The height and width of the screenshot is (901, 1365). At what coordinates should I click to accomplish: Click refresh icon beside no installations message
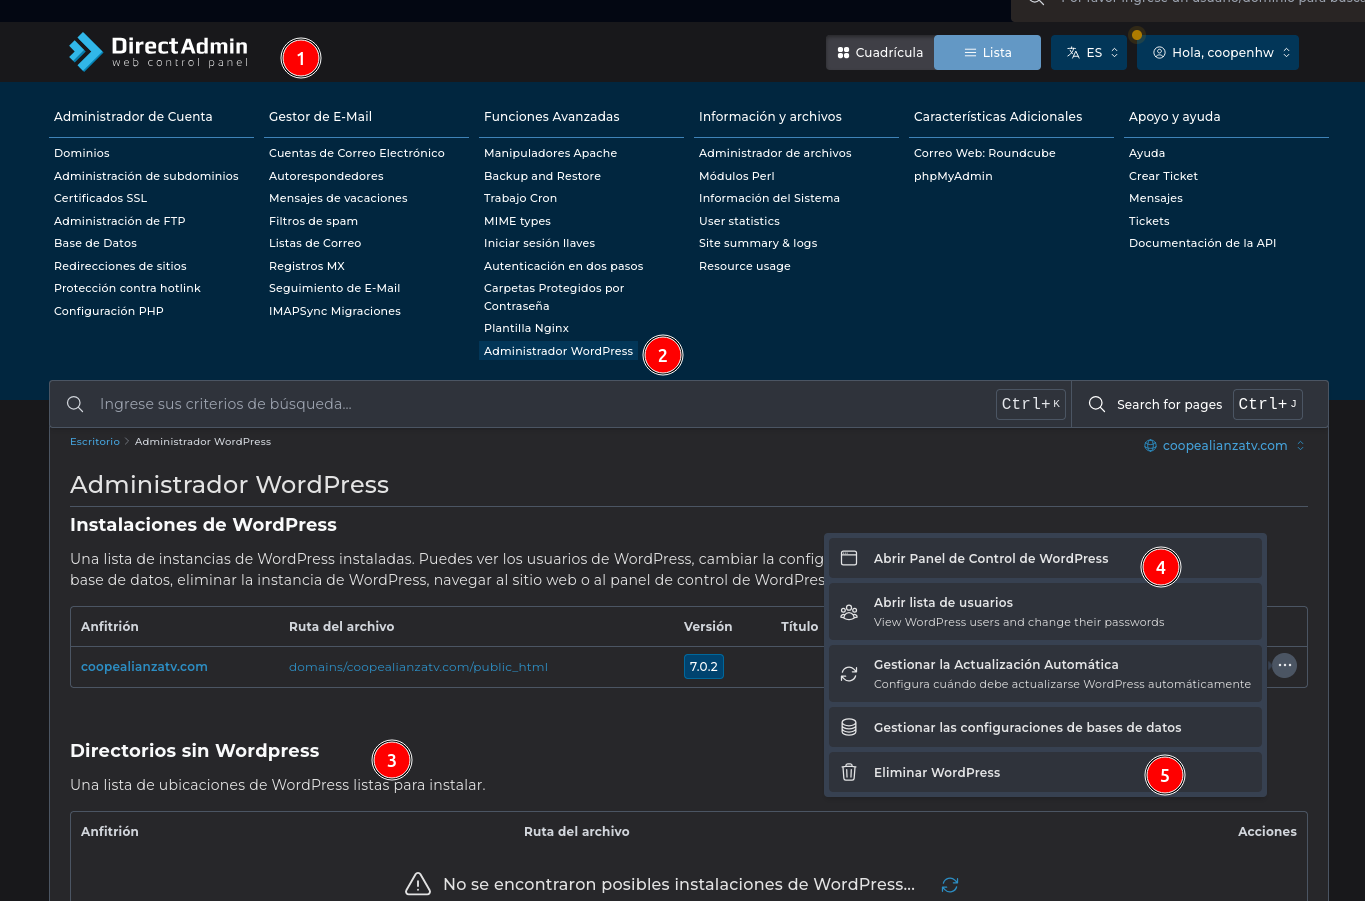[950, 885]
